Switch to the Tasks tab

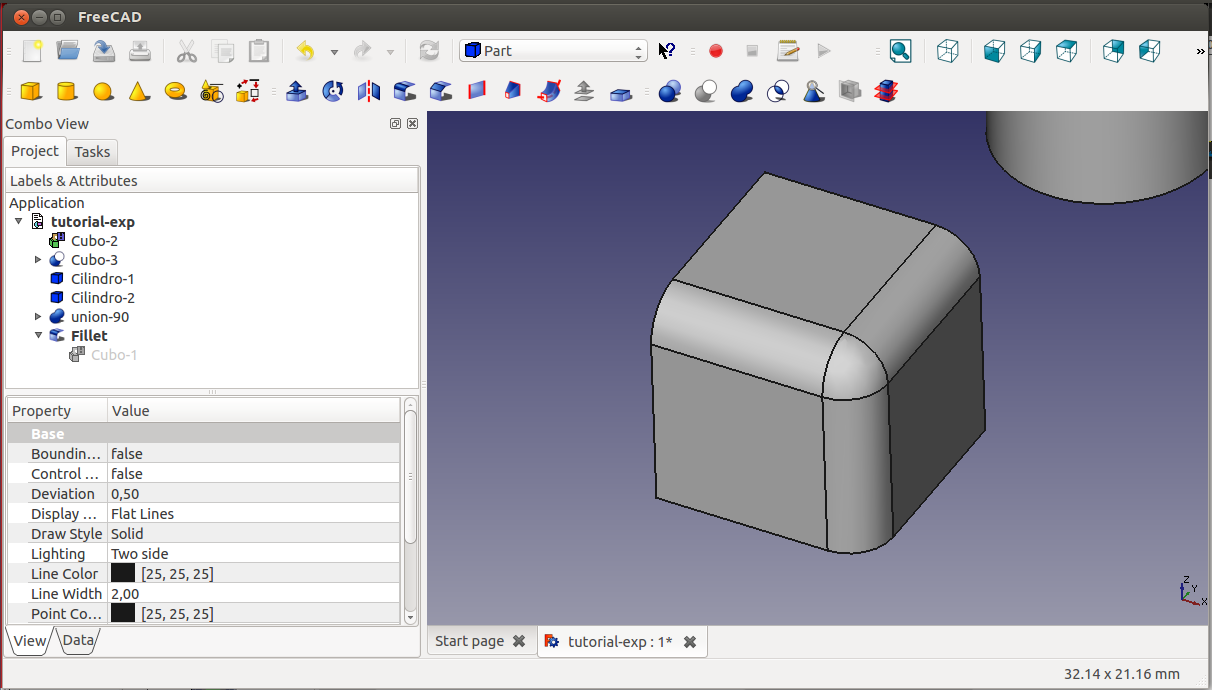pyautogui.click(x=92, y=152)
